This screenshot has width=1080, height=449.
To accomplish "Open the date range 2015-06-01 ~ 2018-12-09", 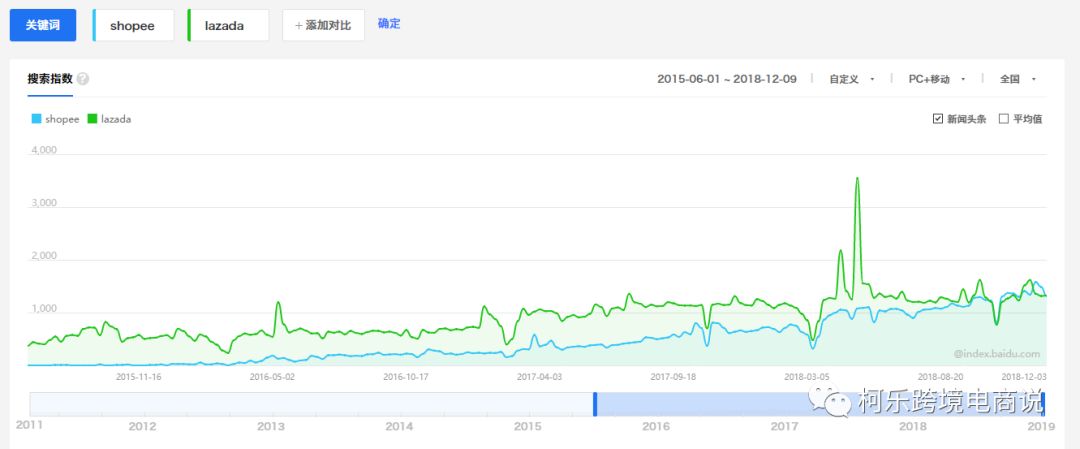I will point(727,79).
